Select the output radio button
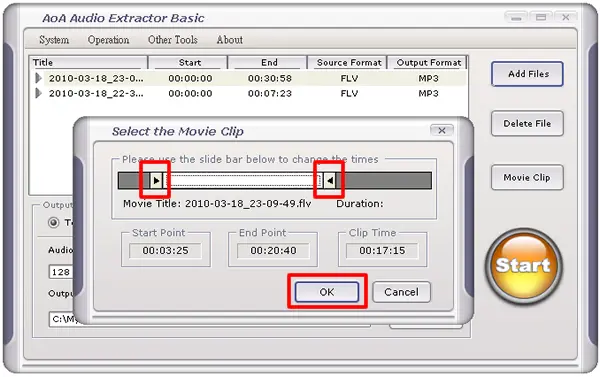The image size is (600, 377). (x=54, y=222)
